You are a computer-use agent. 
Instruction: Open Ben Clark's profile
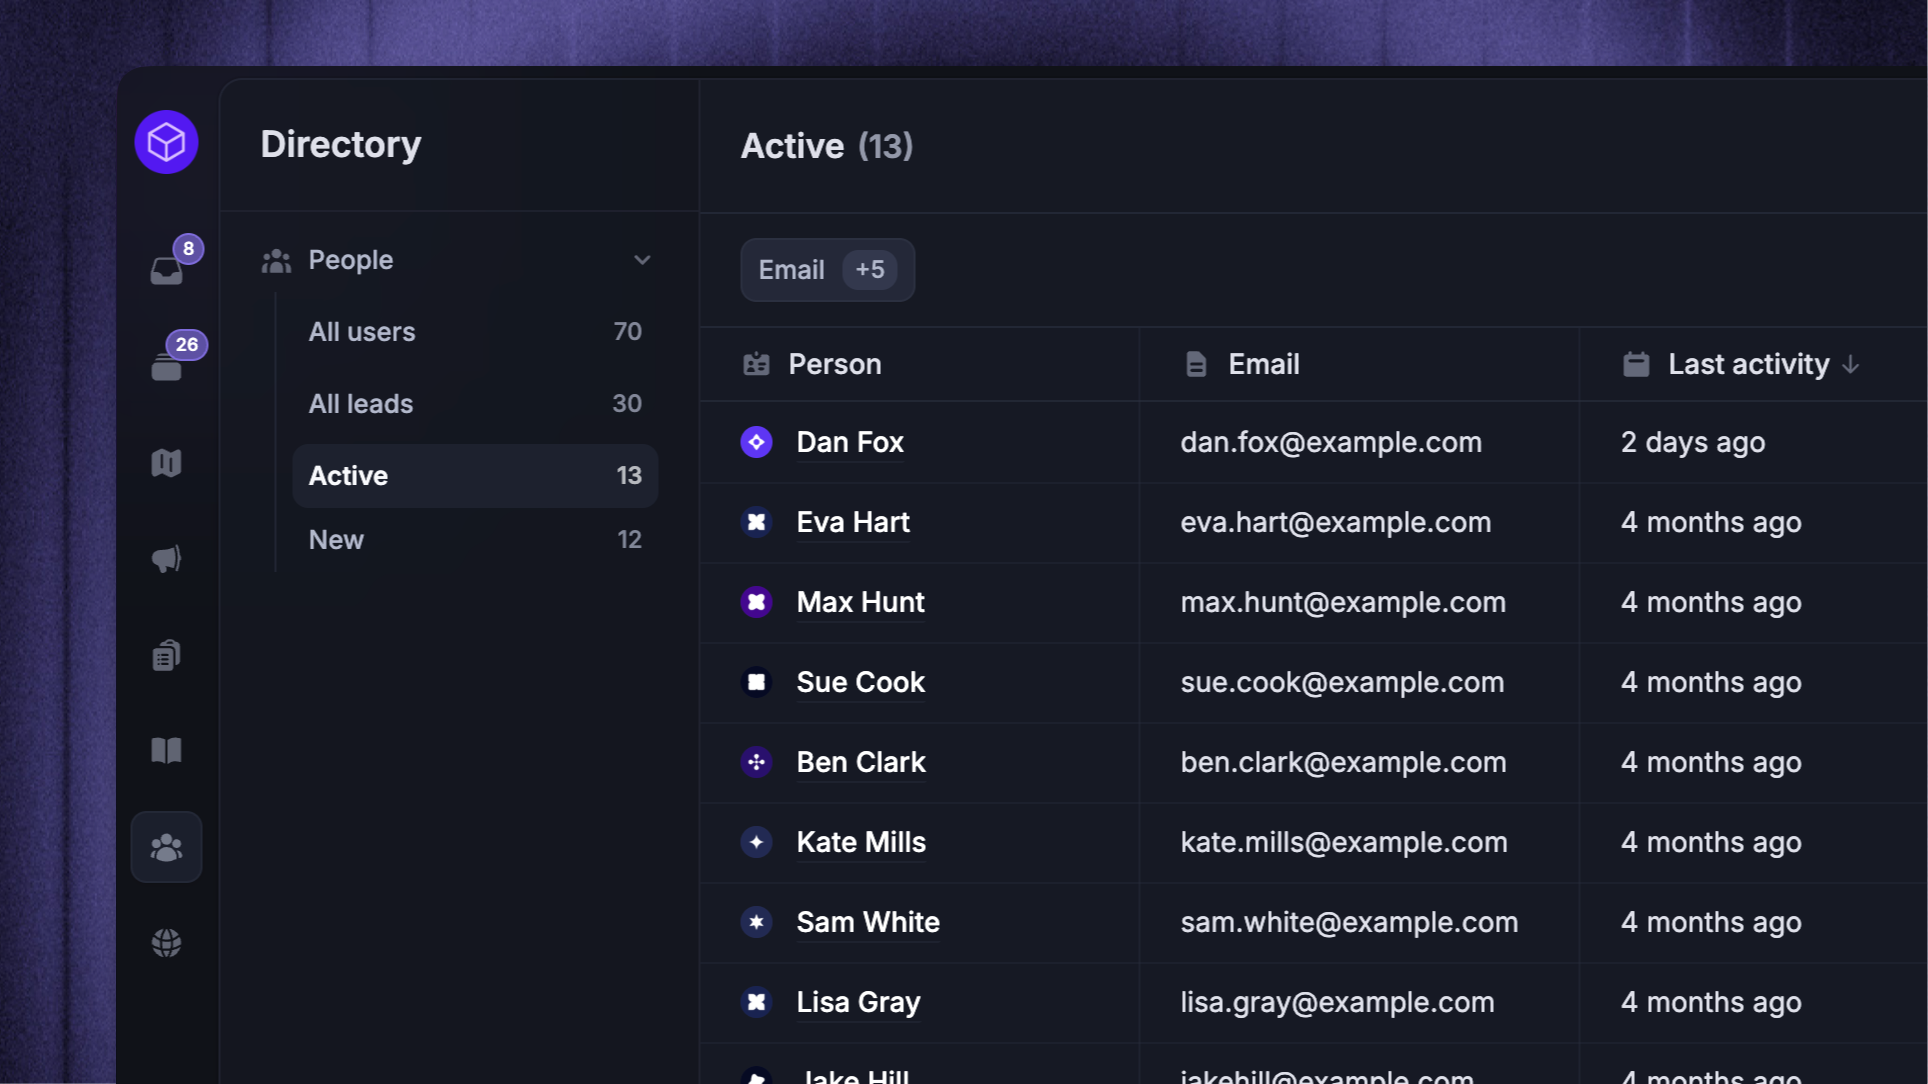[861, 762]
